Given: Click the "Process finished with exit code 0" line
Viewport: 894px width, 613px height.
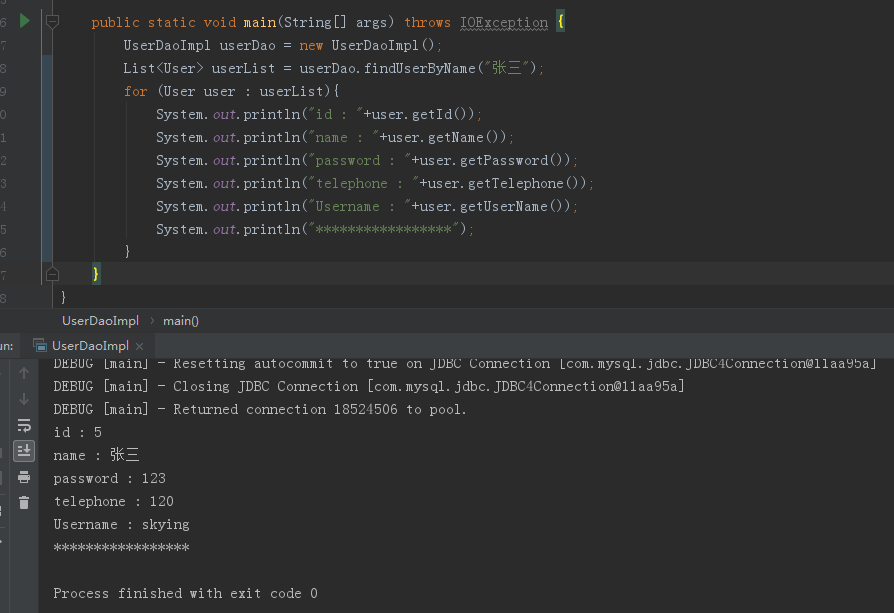Looking at the screenshot, I should (x=185, y=593).
